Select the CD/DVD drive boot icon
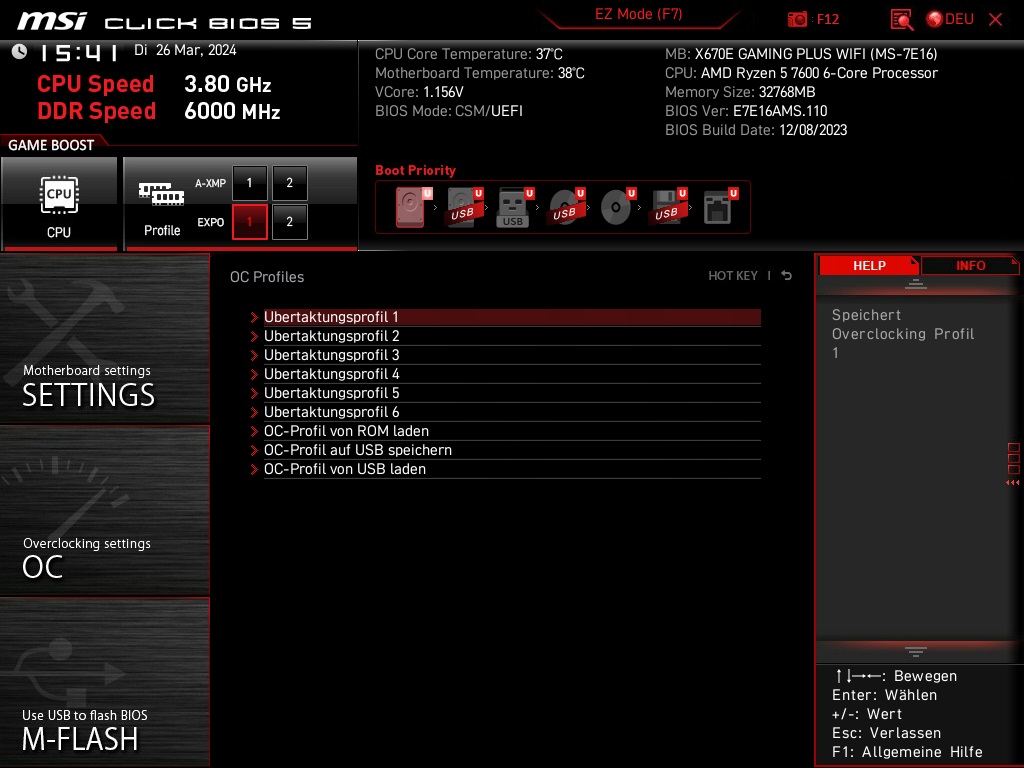Screen dimensions: 1024x768 point(614,207)
